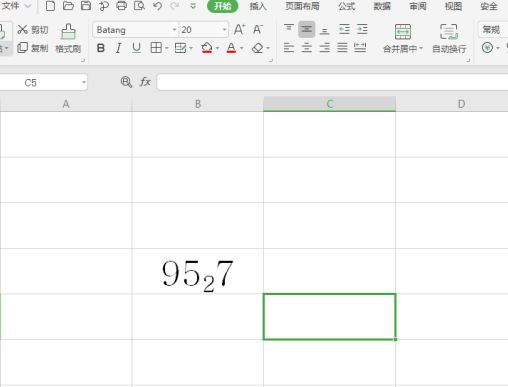Screen dimensions: 508x387
Task: Toggle automatic text wrapping (自动换行)
Action: coord(449,38)
